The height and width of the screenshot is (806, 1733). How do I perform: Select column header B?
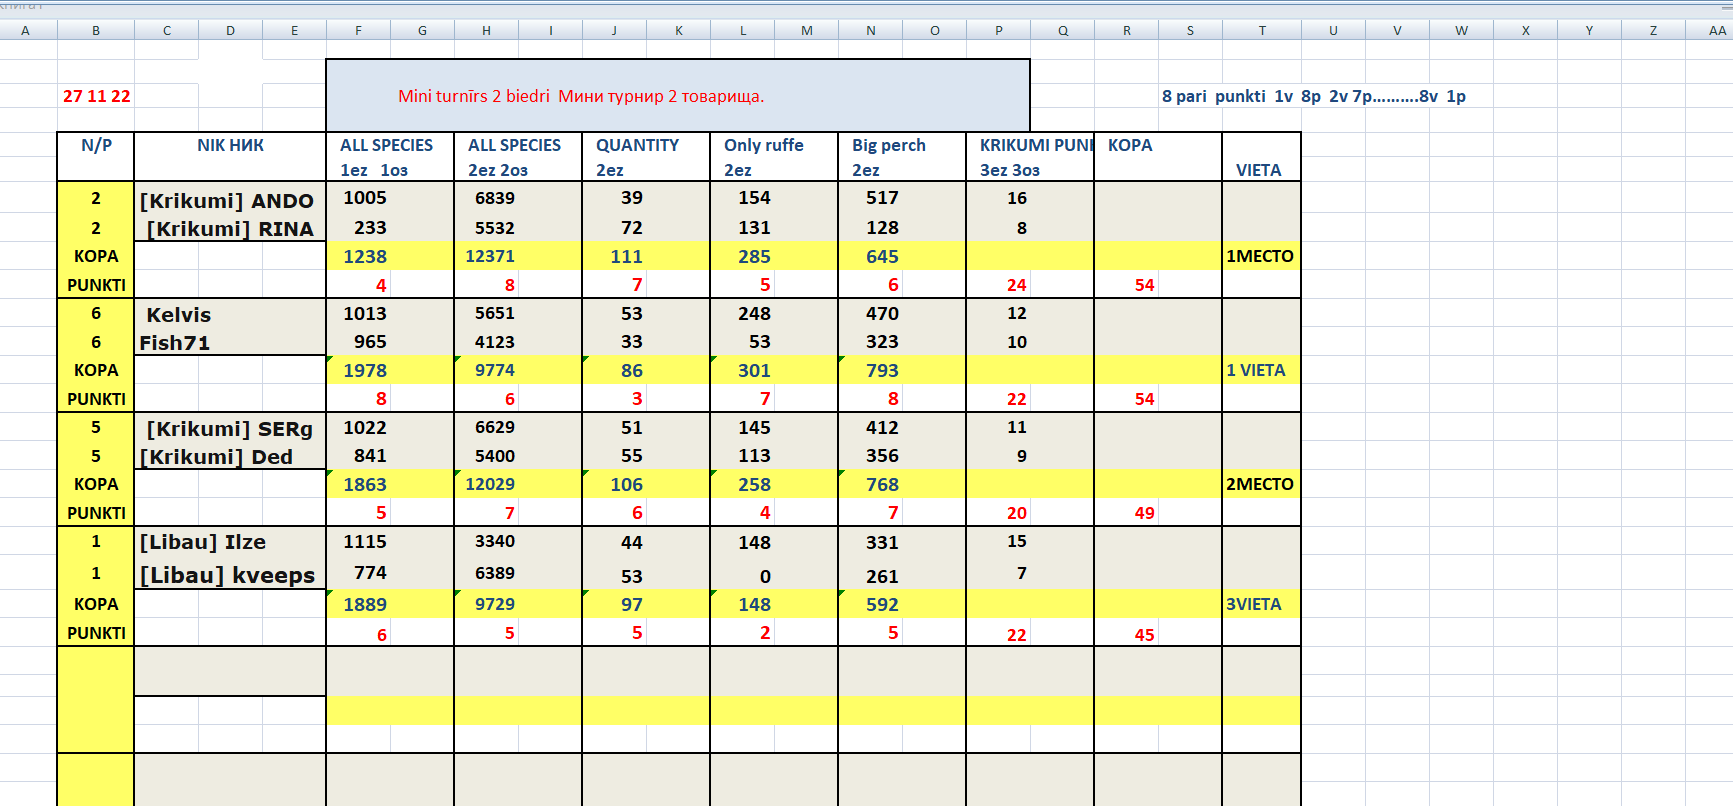point(96,30)
